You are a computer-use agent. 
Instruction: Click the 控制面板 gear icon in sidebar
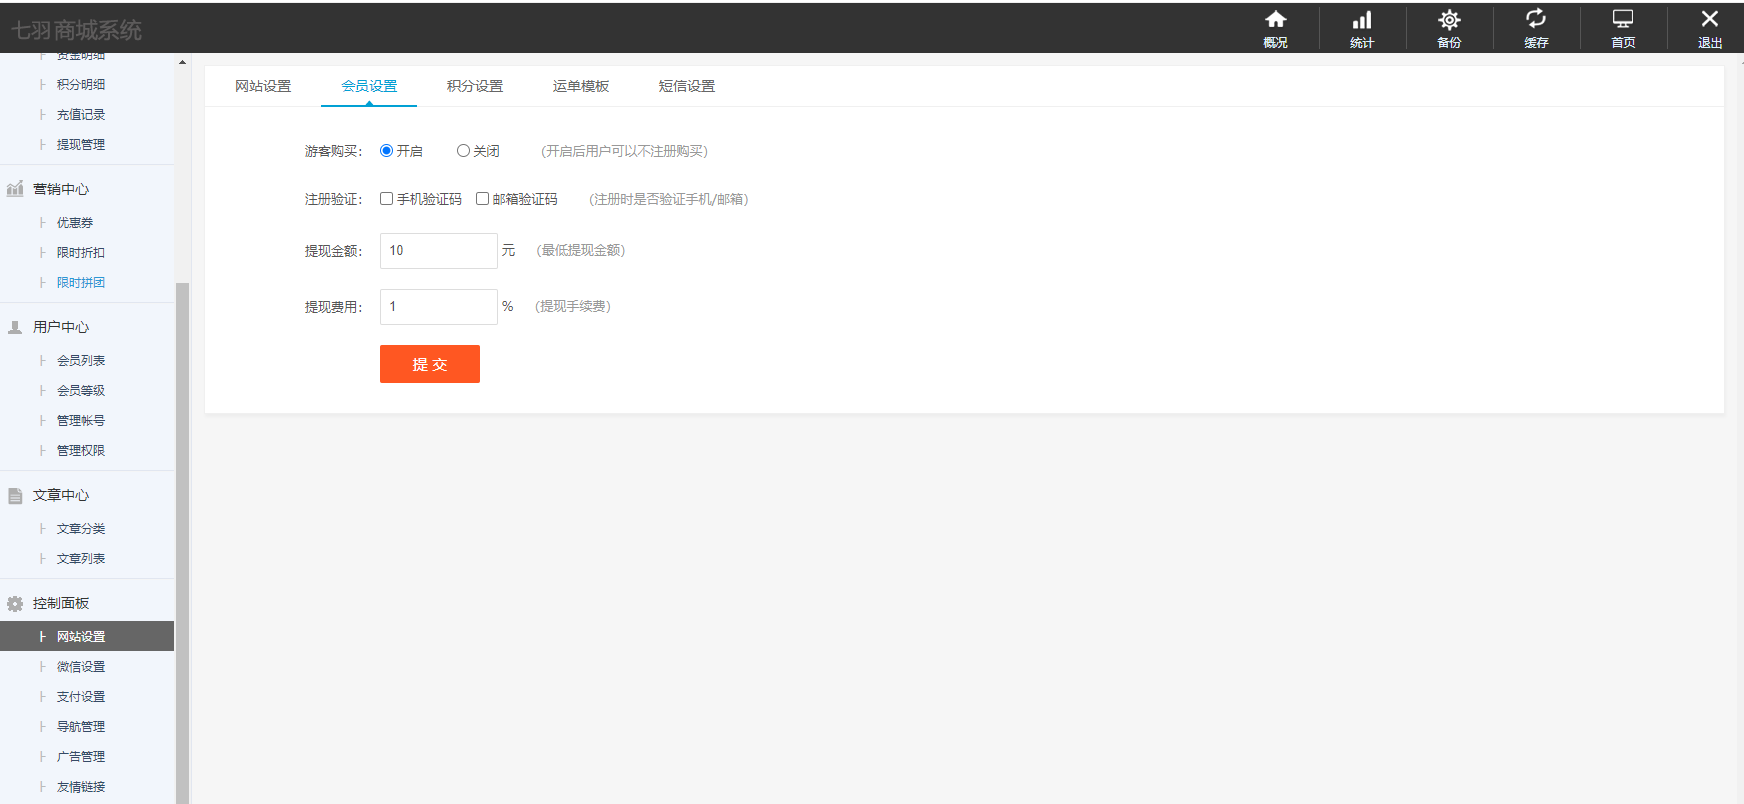pyautogui.click(x=15, y=604)
